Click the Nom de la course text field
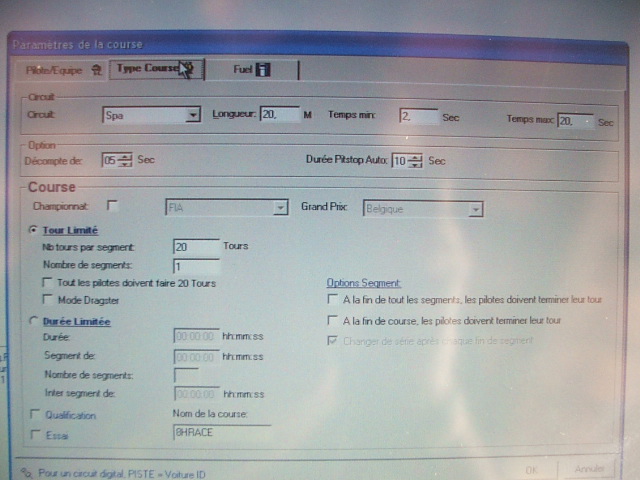Screen dimensions: 640x480 tap(221, 433)
